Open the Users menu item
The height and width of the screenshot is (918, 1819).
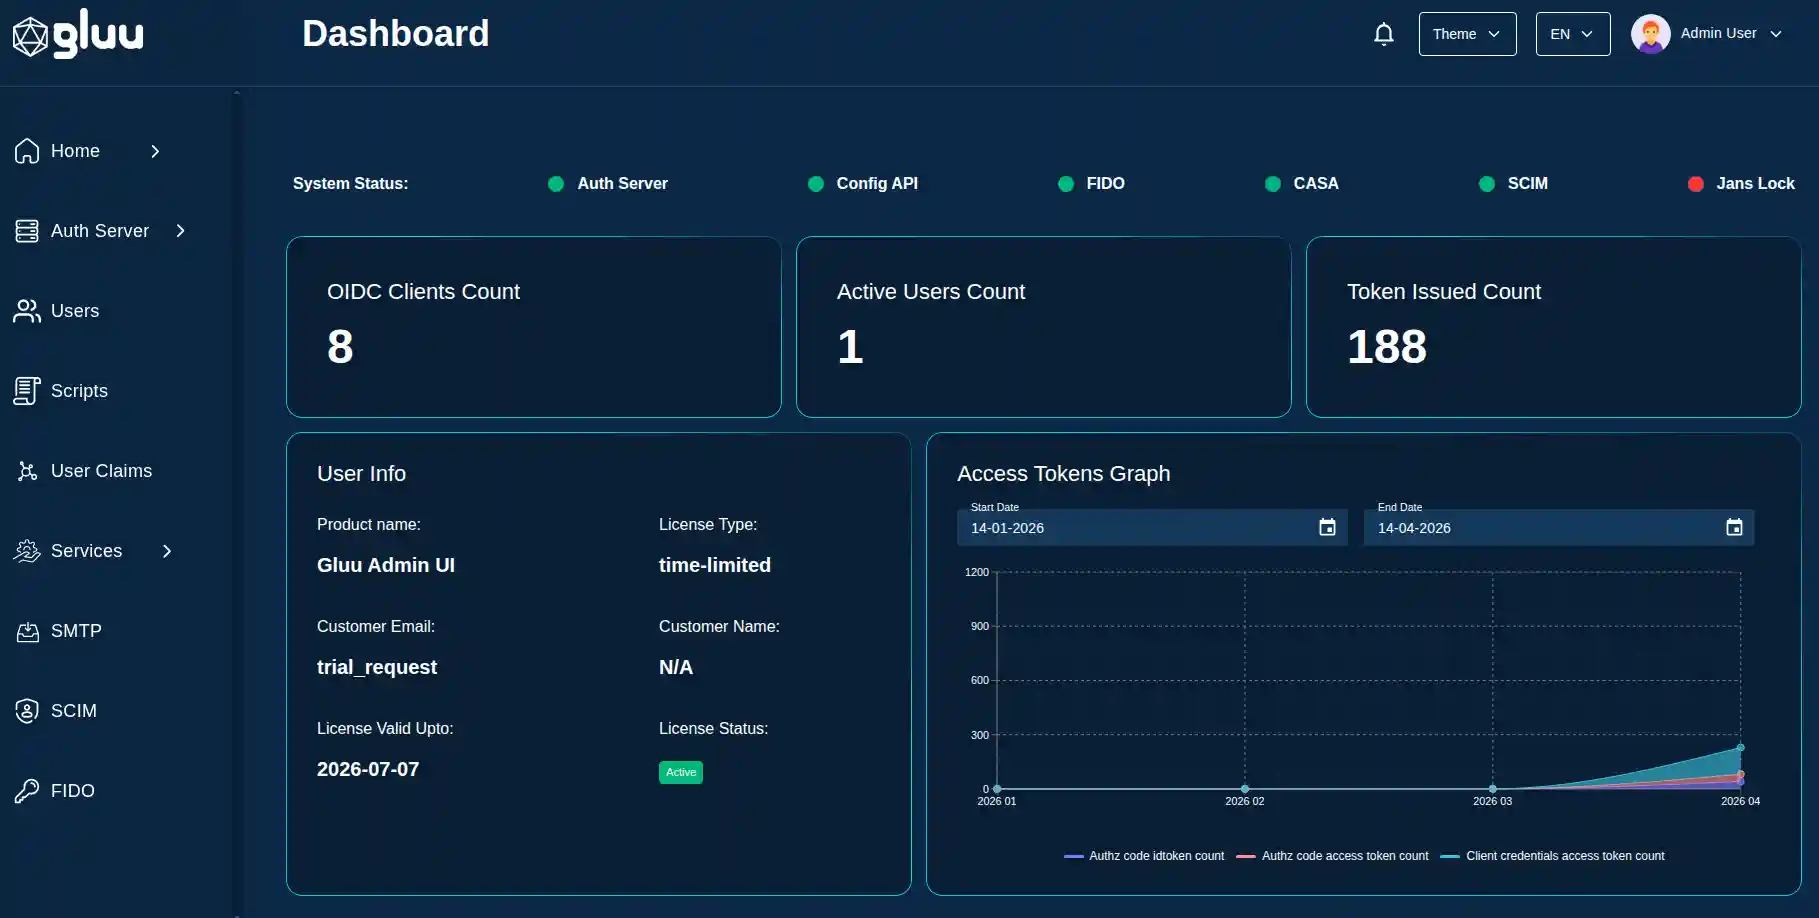click(x=74, y=311)
